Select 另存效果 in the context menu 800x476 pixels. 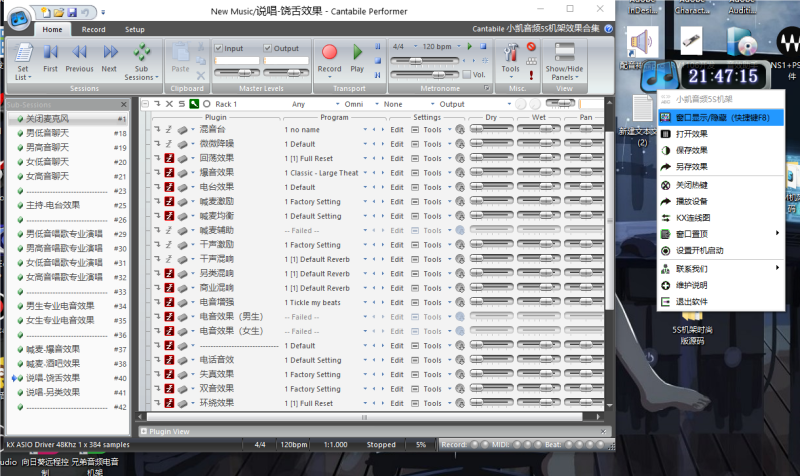720,167
